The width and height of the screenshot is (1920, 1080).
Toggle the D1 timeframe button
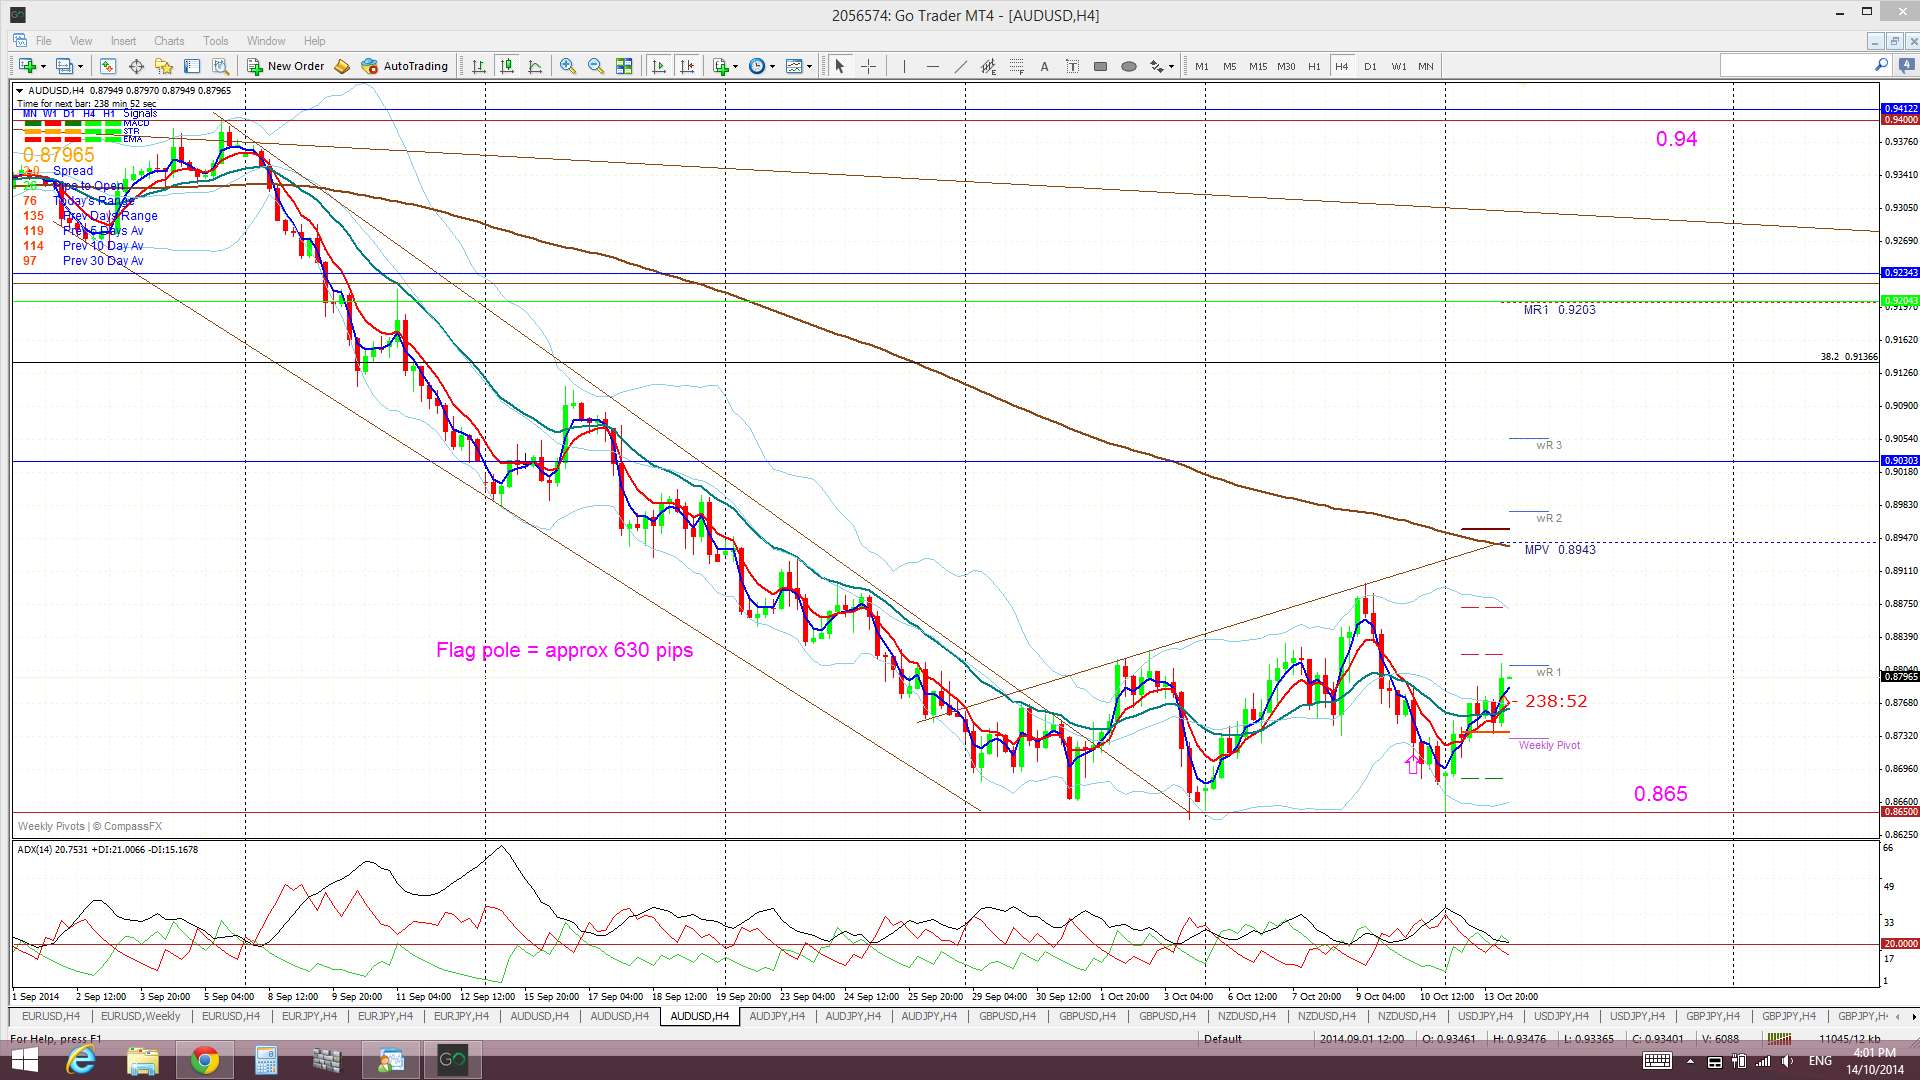tap(1370, 66)
